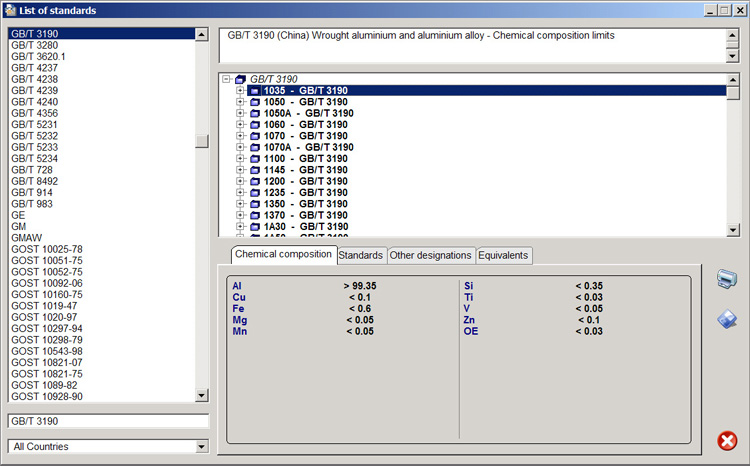Image resolution: width=750 pixels, height=466 pixels.
Task: Click the Fe element label
Action: 238,309
